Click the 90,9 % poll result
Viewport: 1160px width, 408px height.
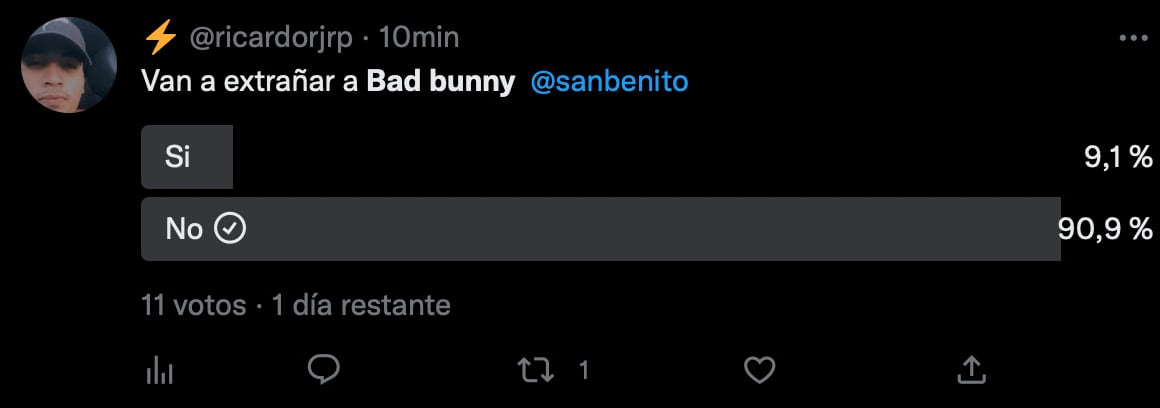pos(1107,229)
